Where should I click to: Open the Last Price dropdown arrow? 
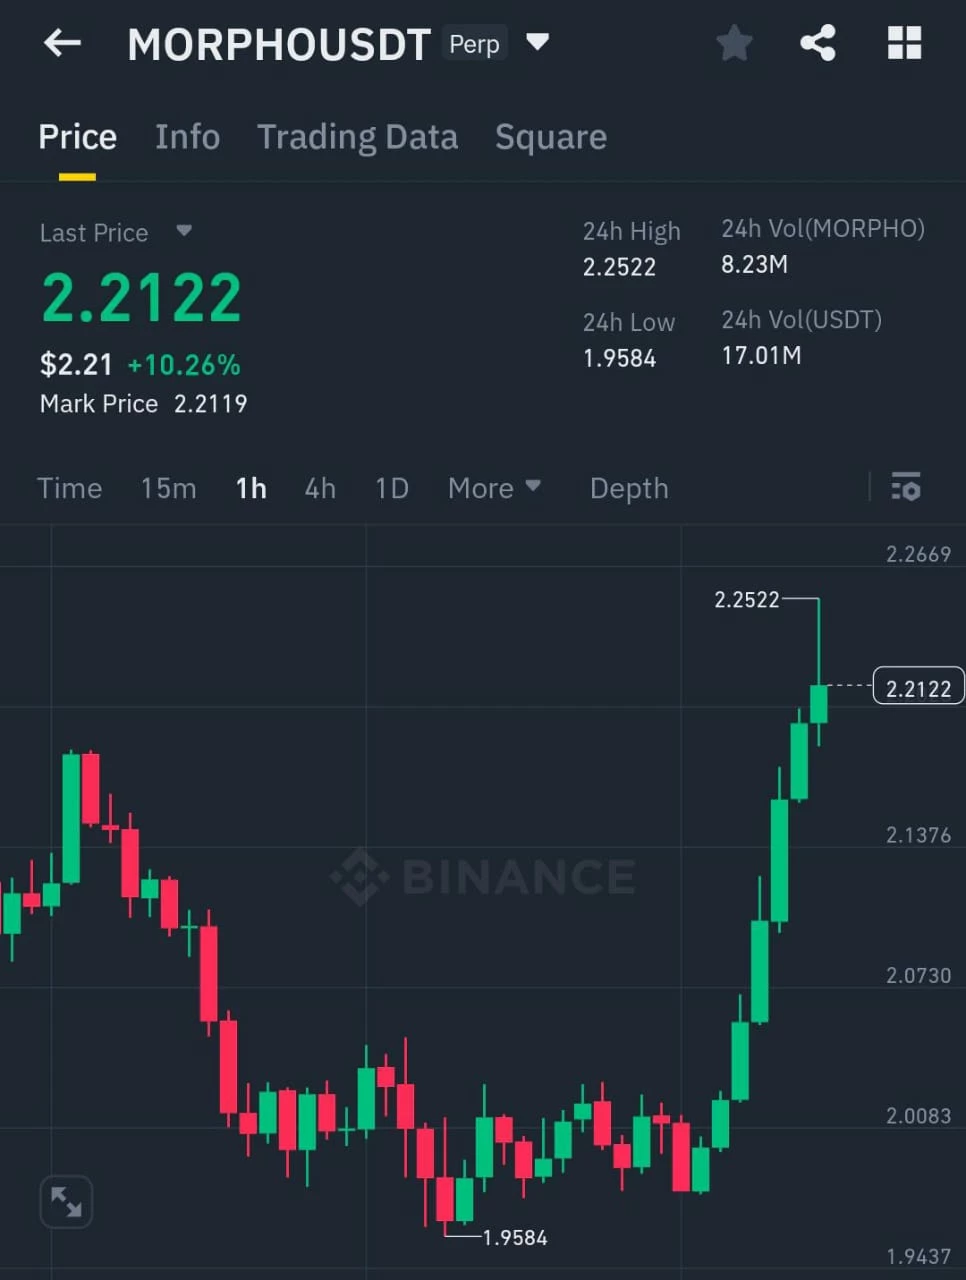183,231
